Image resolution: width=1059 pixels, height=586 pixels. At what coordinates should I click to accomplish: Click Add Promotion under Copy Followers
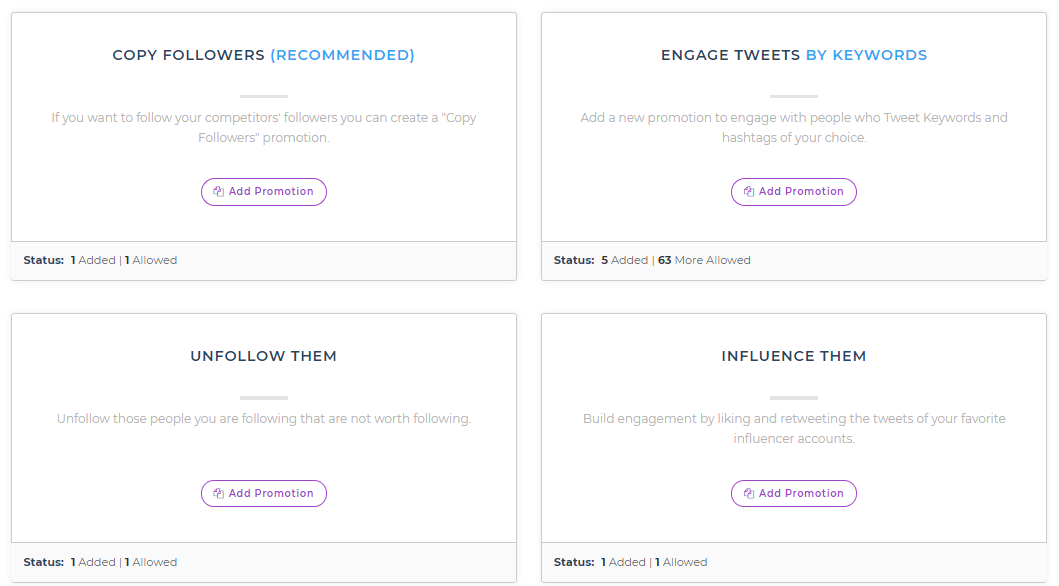tap(263, 191)
